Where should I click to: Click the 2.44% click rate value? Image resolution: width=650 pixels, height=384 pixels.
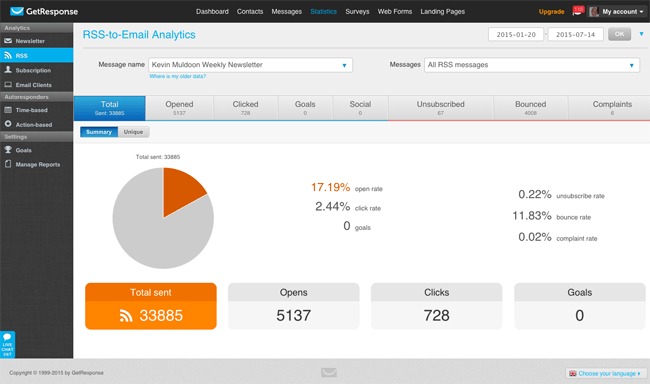coord(332,207)
